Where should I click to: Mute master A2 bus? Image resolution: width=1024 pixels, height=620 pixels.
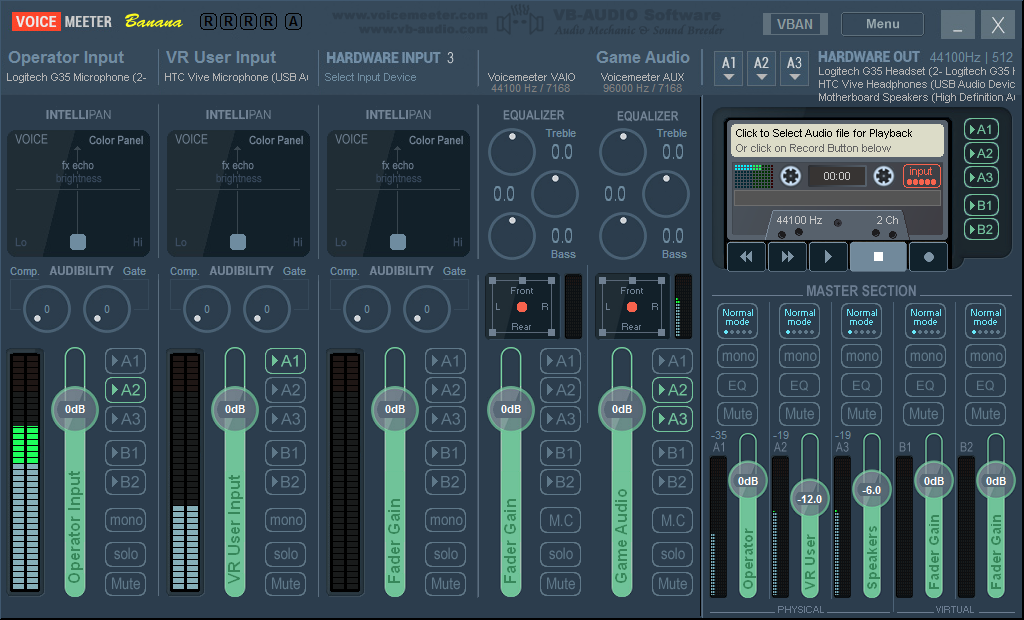(x=799, y=414)
